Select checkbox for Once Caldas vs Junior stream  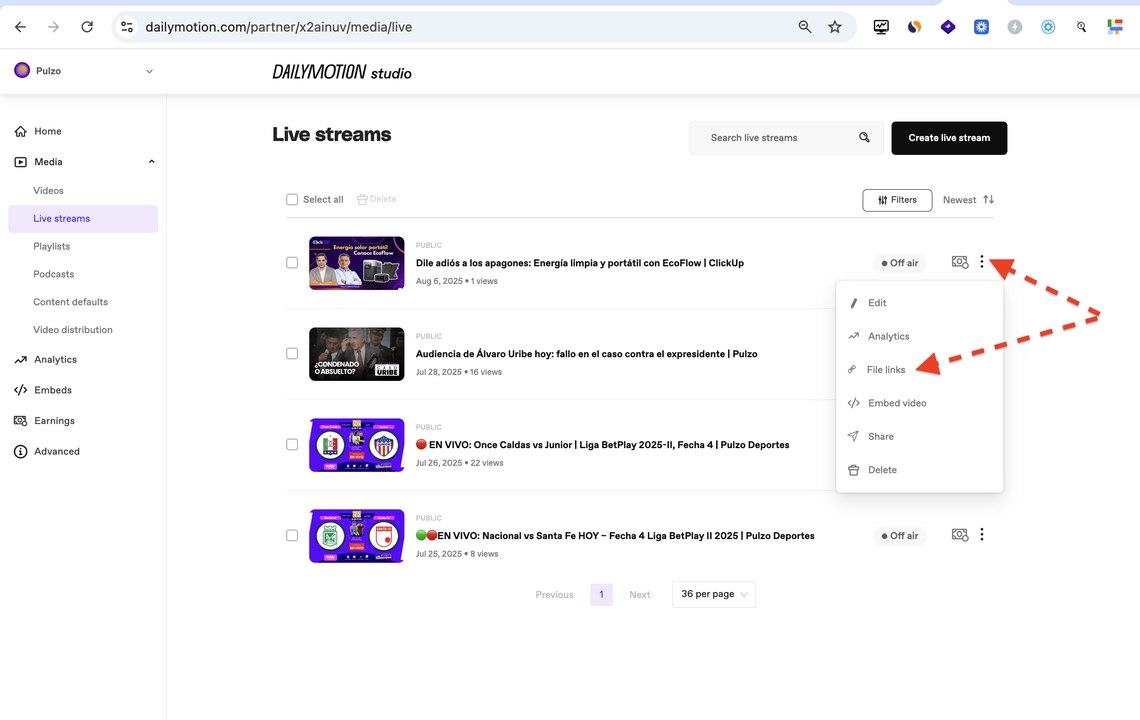point(292,444)
